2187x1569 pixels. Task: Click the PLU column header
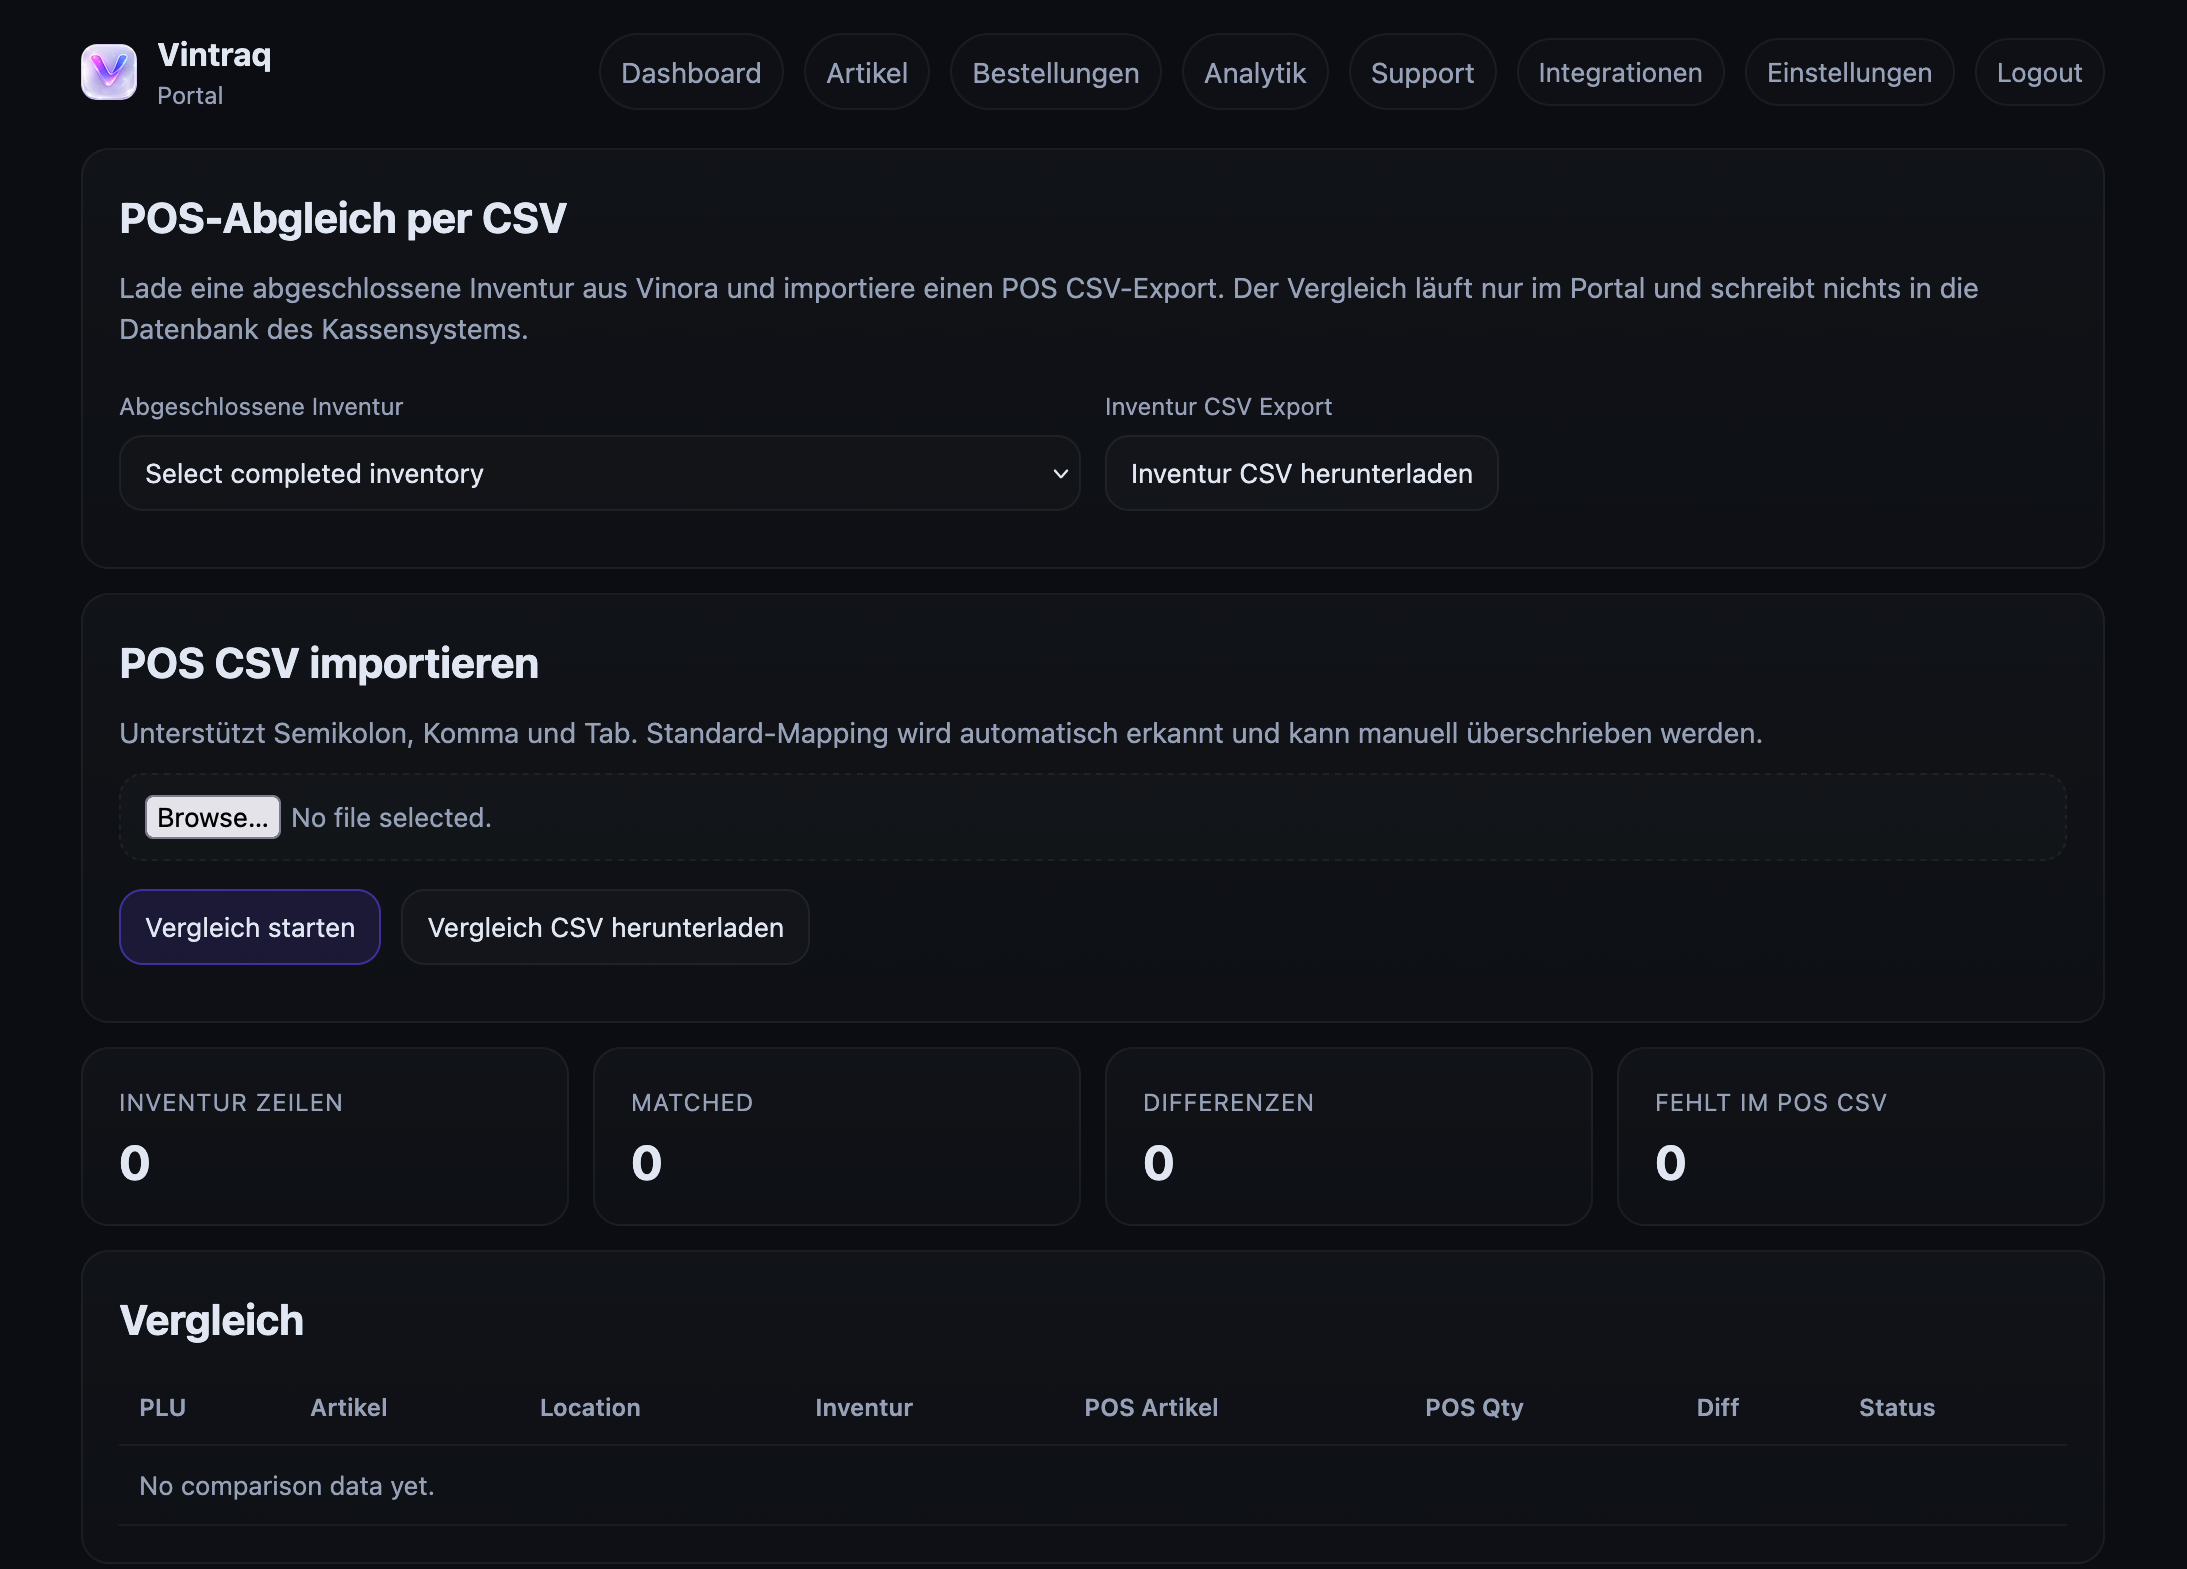[x=162, y=1407]
